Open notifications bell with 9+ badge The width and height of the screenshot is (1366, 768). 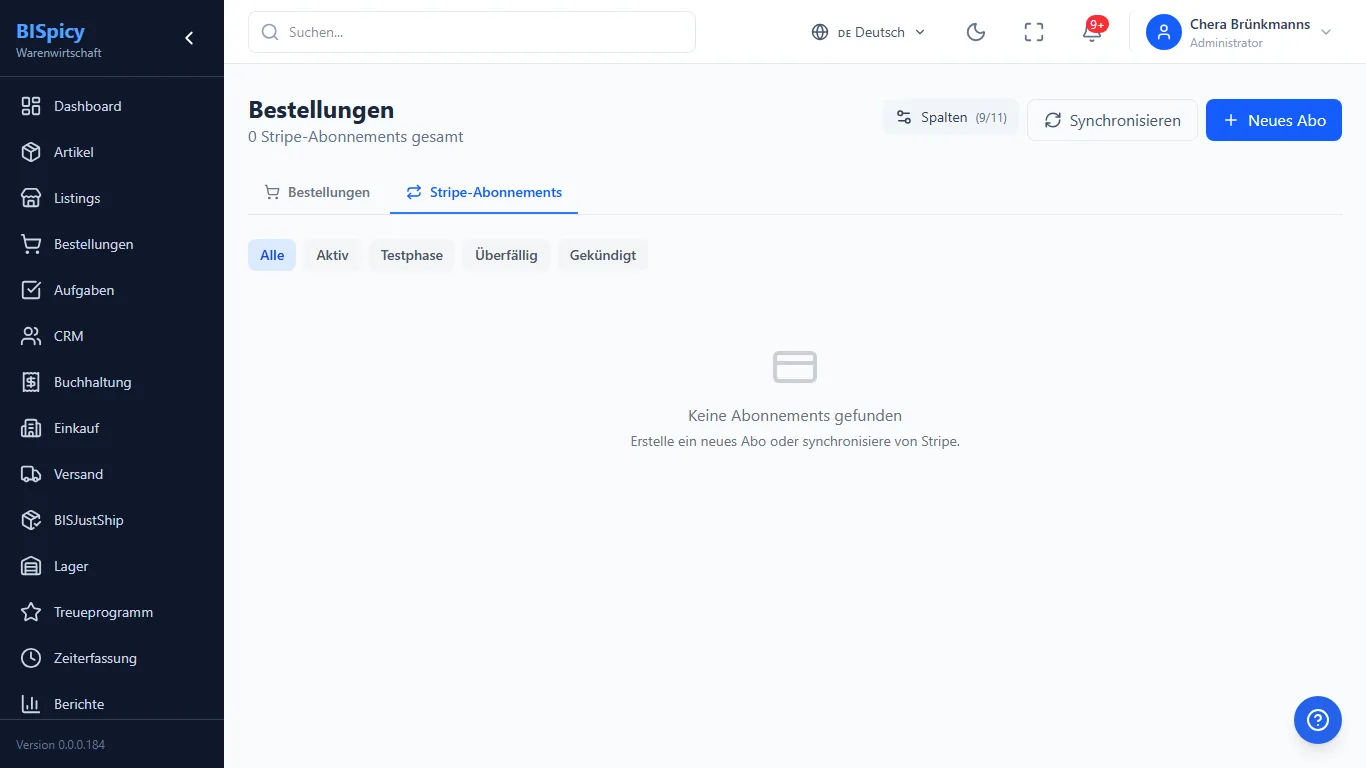tap(1092, 32)
